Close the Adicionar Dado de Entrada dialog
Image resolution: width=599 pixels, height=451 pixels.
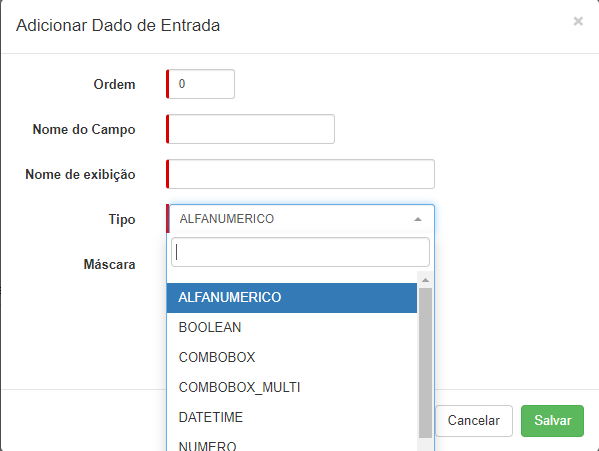578,21
